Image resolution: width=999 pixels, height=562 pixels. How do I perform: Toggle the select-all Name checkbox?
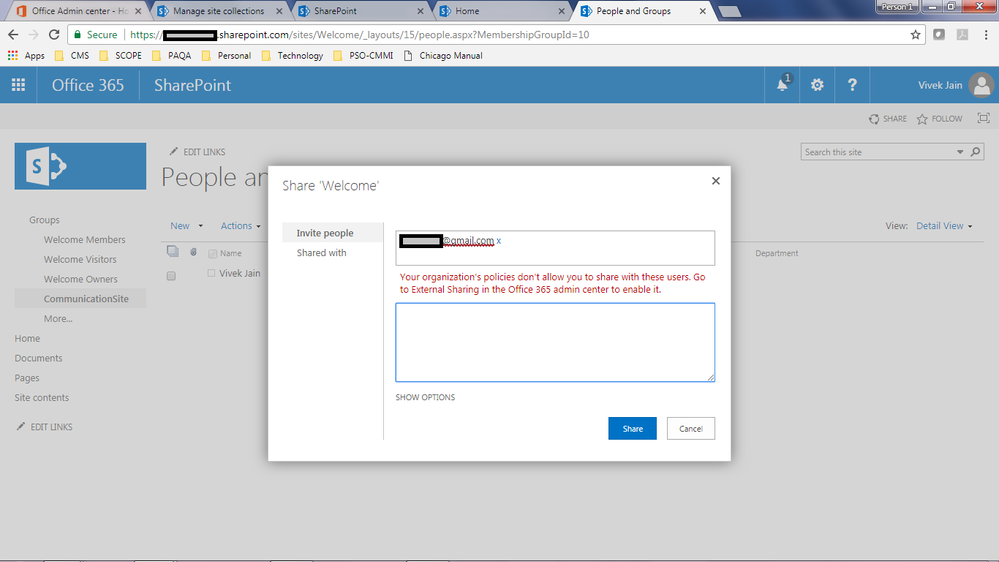coord(213,254)
